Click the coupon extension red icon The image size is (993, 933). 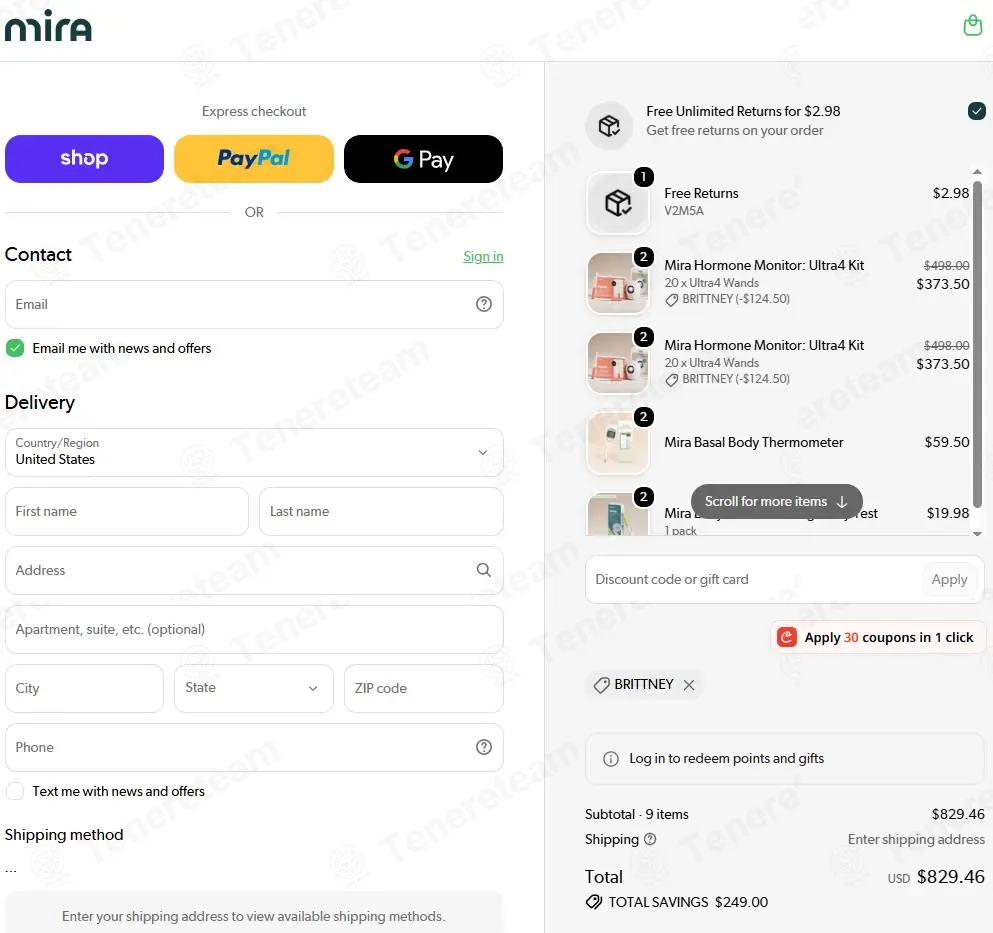[x=787, y=637]
